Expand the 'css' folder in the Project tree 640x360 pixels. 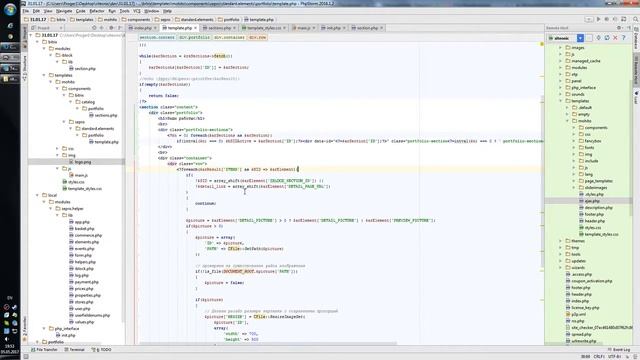point(58,149)
